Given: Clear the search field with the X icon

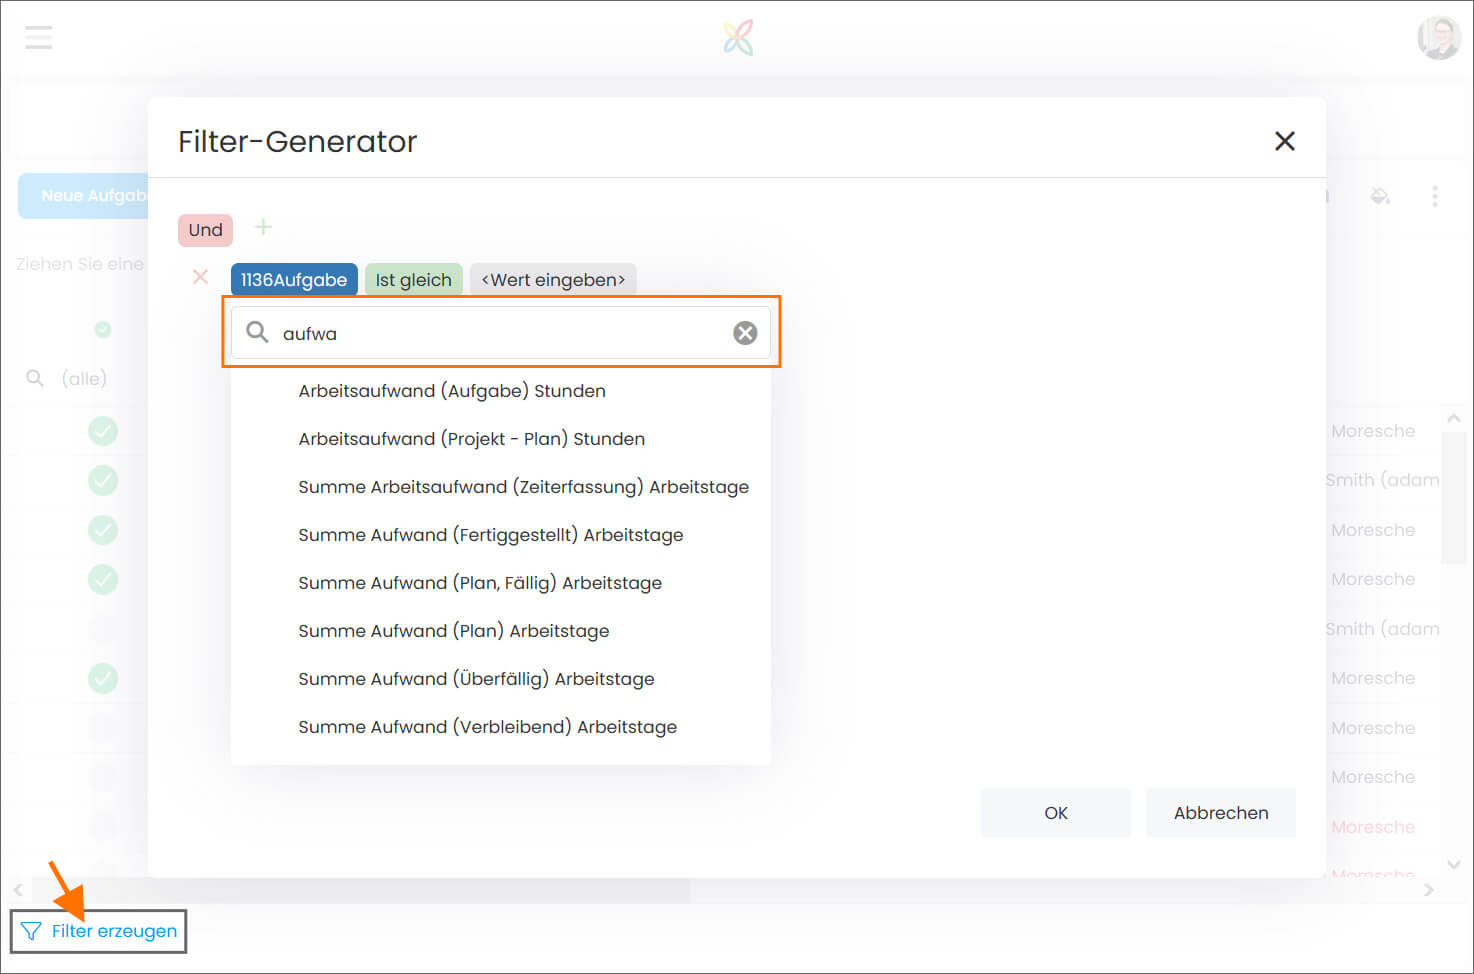Looking at the screenshot, I should [745, 333].
